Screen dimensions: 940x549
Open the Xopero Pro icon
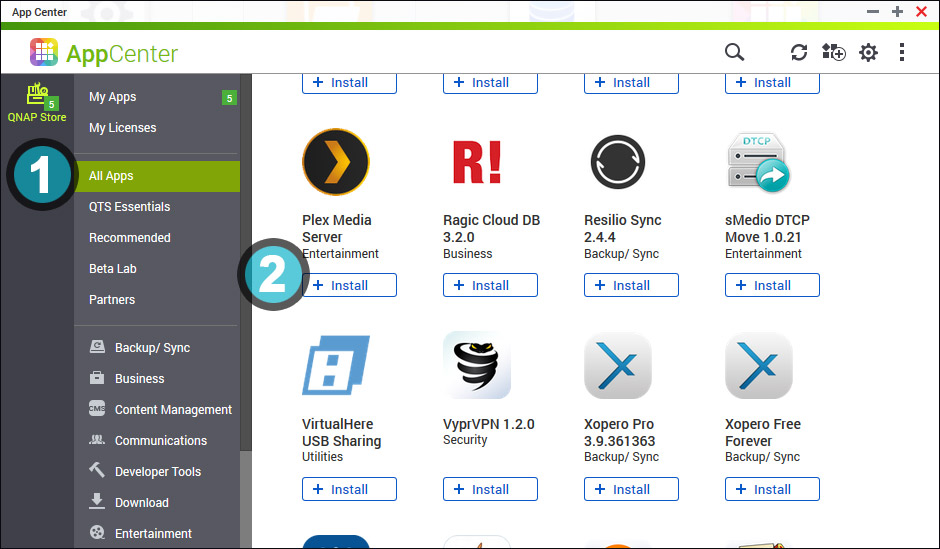coord(617,365)
